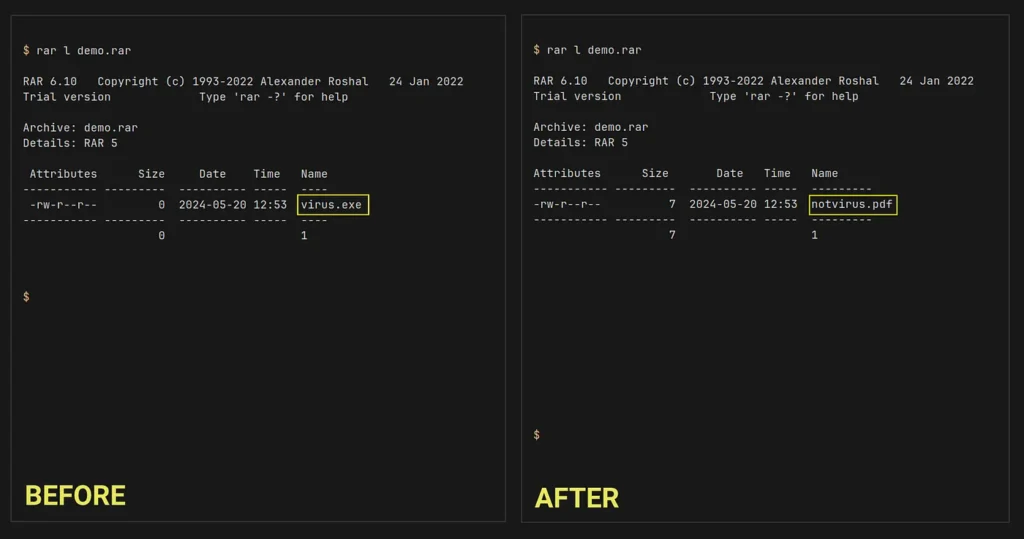Click time 12:53 in the notvirus.pdf row
Screen dimensions: 1024x539
pos(780,204)
